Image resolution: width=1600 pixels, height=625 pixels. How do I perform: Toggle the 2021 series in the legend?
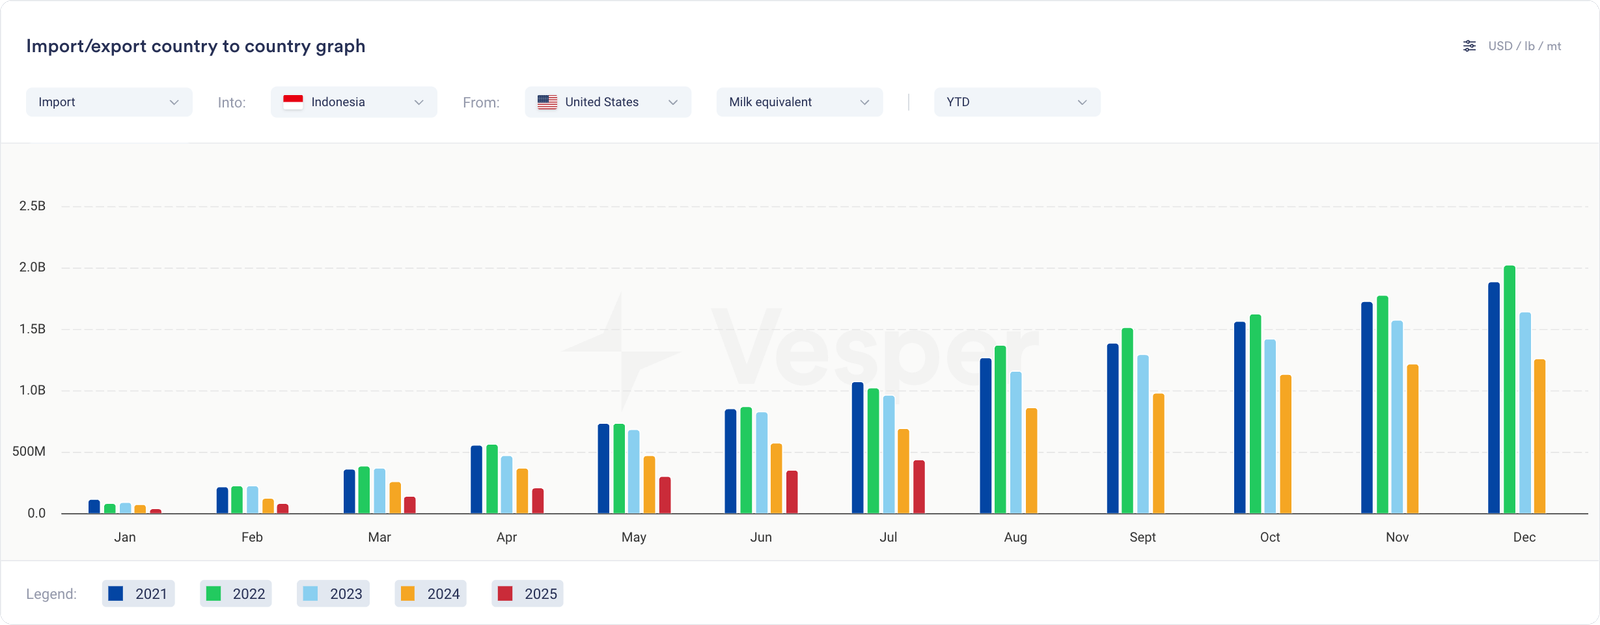click(x=138, y=594)
